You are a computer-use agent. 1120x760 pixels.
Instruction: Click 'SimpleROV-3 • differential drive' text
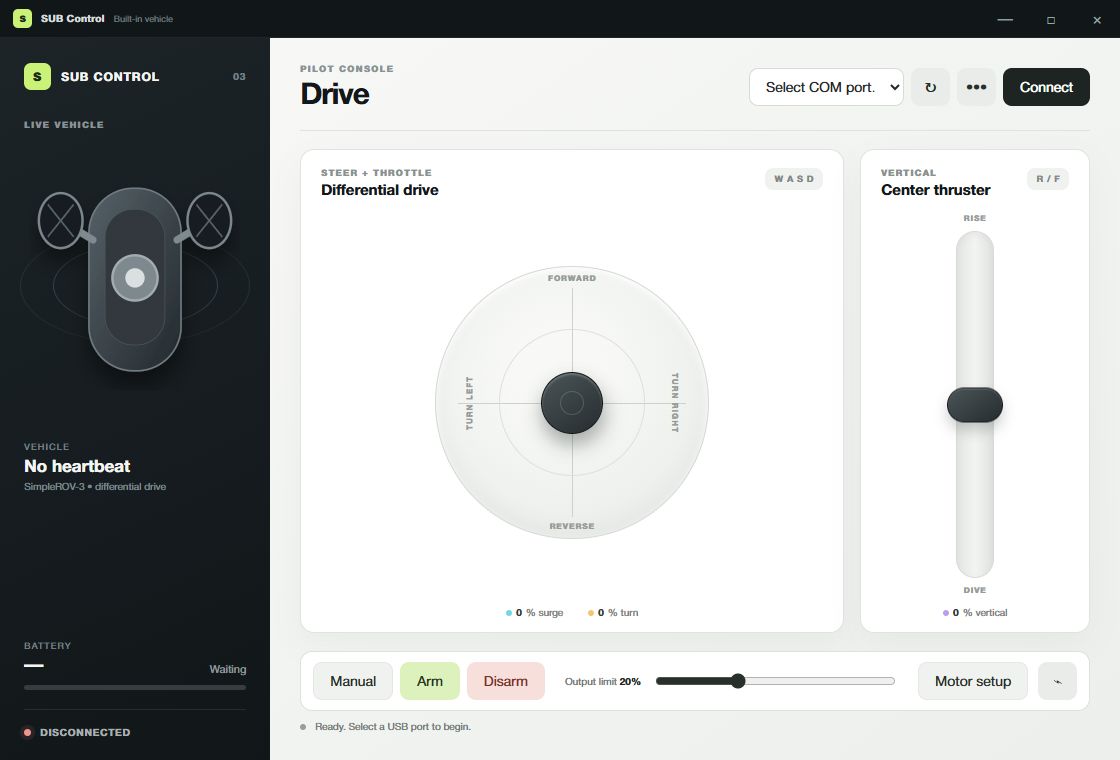pyautogui.click(x=95, y=486)
